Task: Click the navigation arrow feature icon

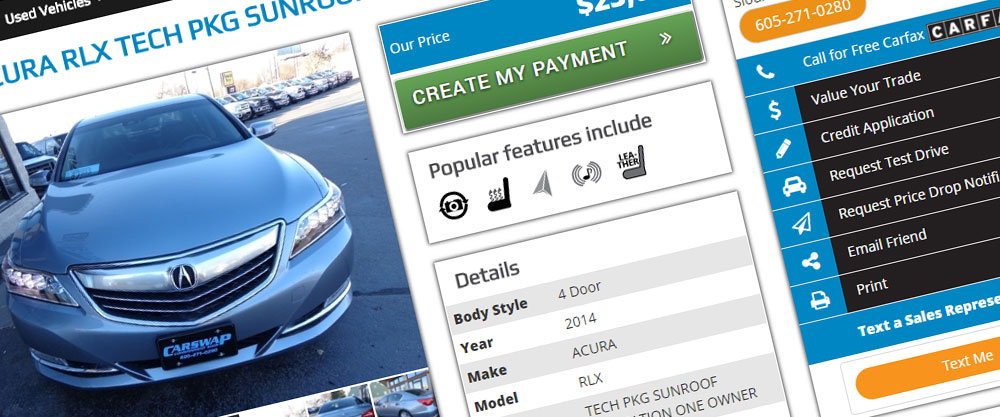Action: [x=542, y=184]
